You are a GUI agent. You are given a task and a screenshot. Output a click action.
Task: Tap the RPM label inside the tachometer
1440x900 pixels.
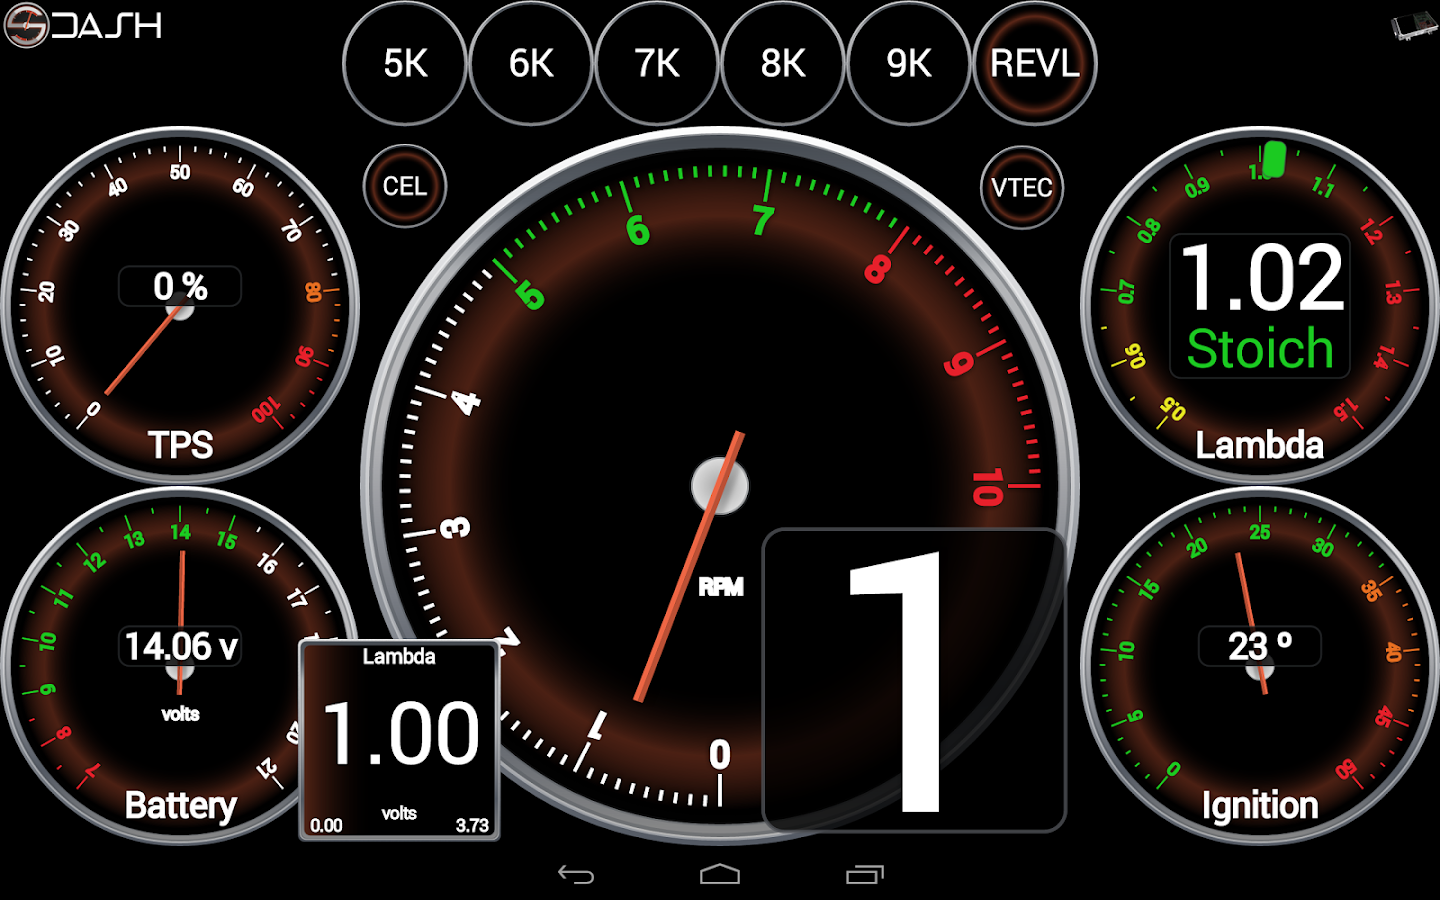722,585
